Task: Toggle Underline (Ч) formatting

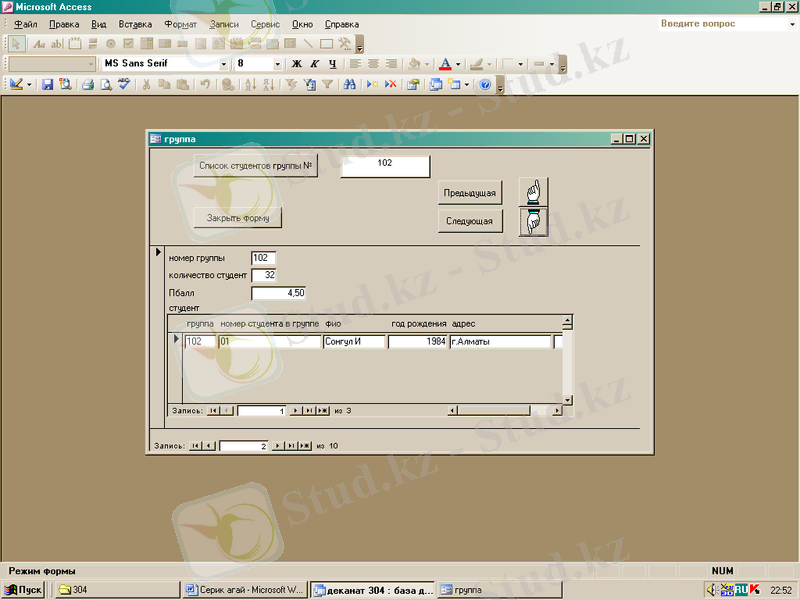Action: pos(332,64)
